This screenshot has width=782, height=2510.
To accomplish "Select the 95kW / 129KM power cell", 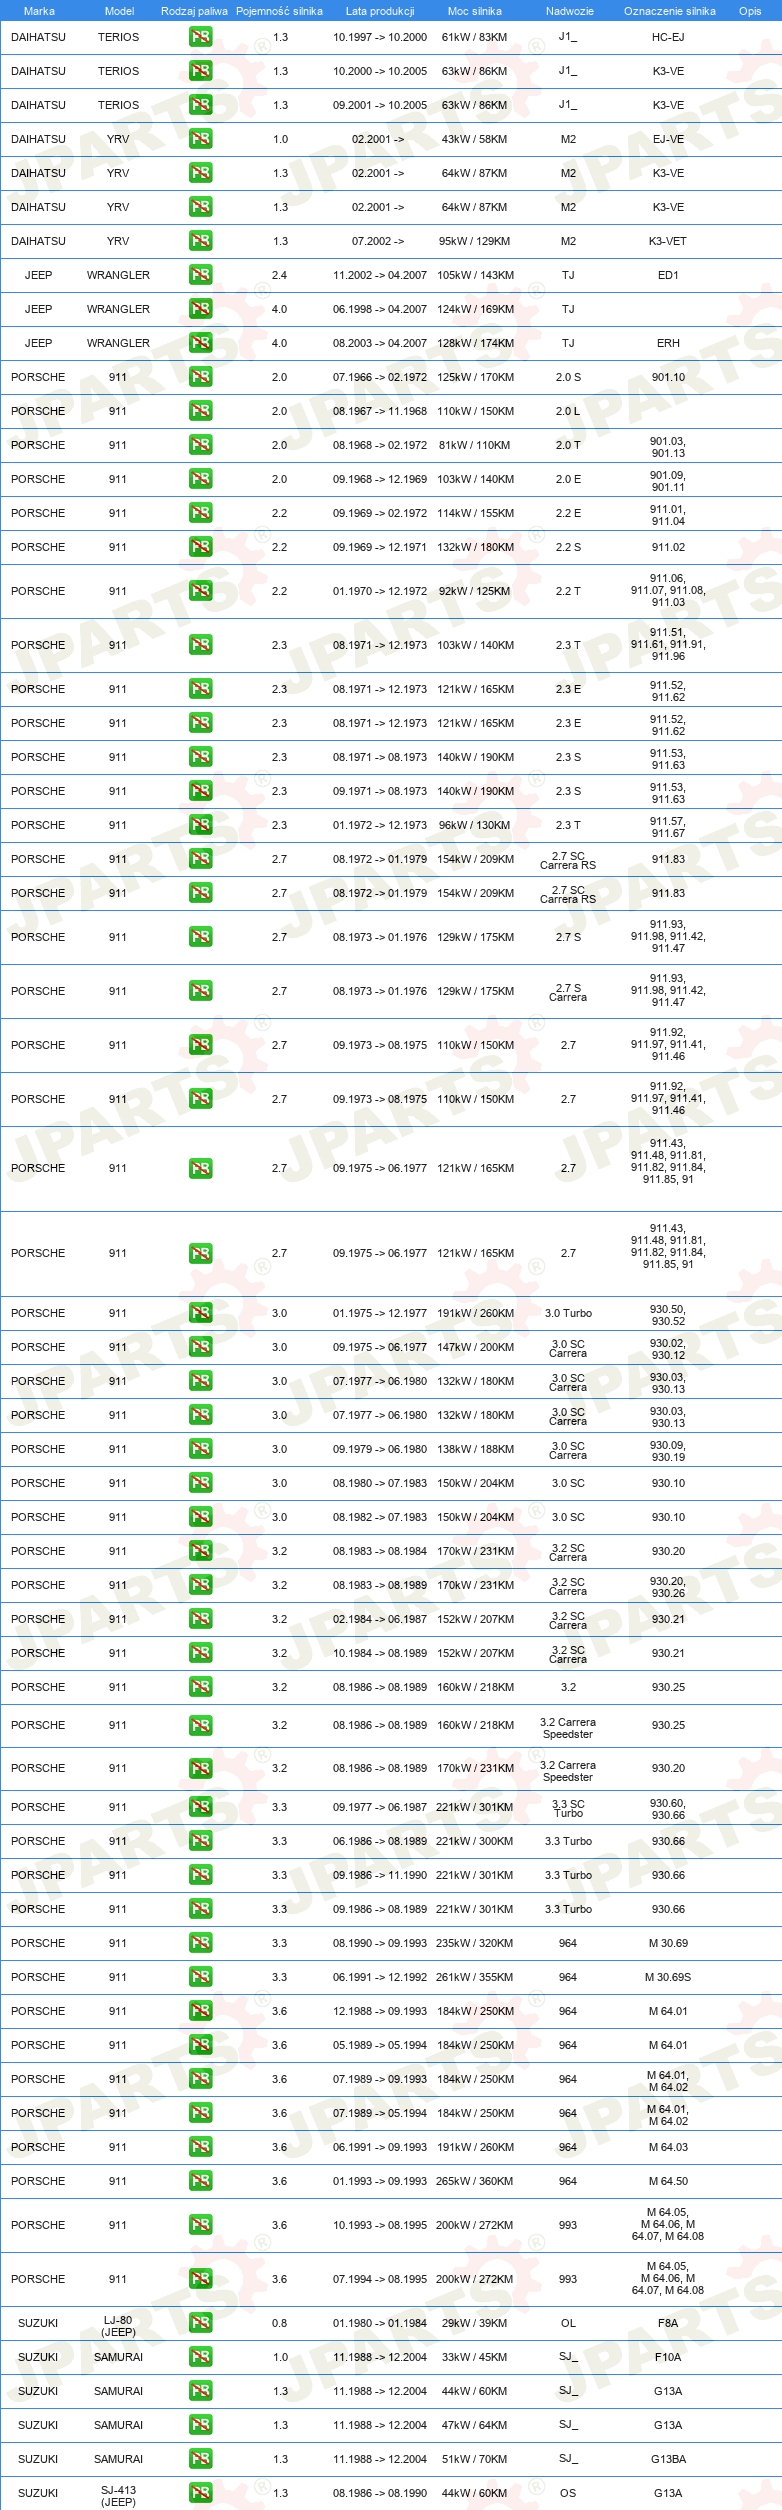I will pyautogui.click(x=474, y=241).
